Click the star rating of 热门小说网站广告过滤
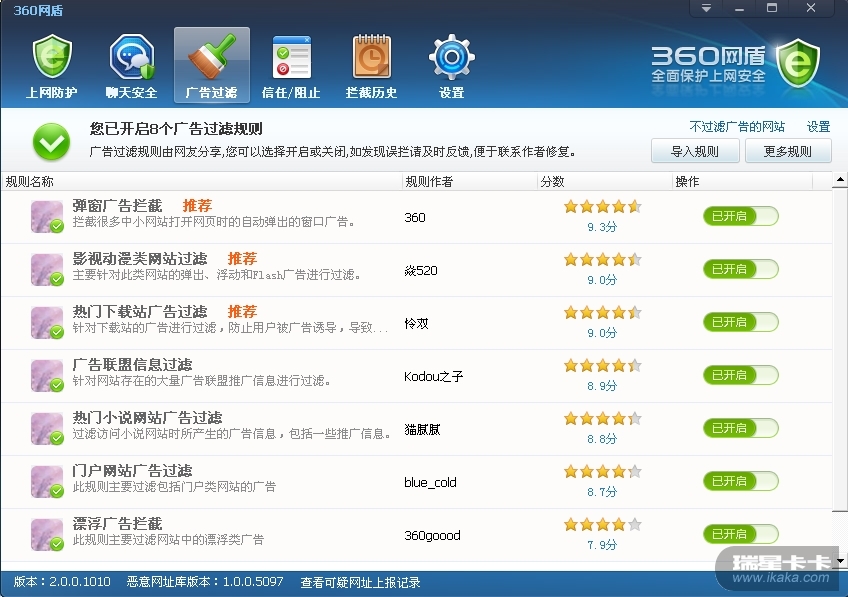The width and height of the screenshot is (848, 597). pos(602,419)
